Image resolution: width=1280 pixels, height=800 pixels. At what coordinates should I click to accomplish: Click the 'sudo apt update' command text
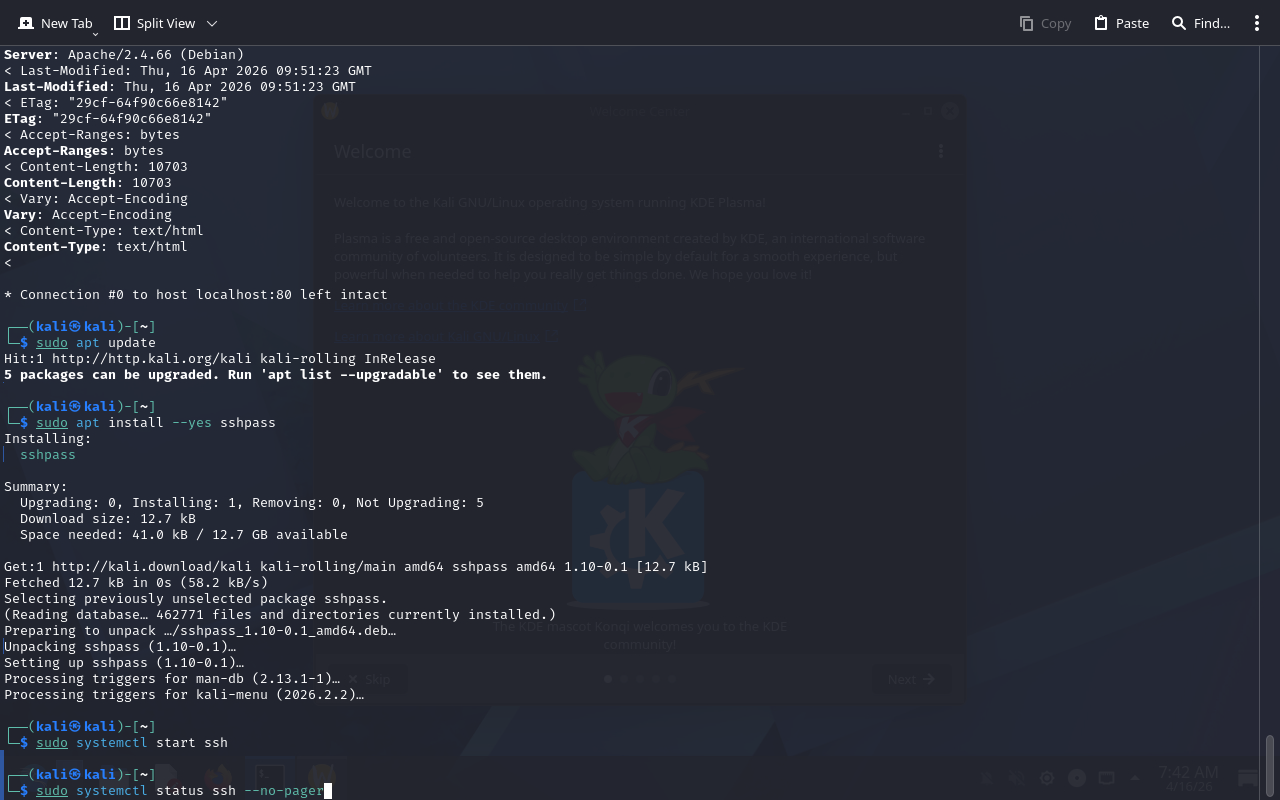pyautogui.click(x=96, y=343)
